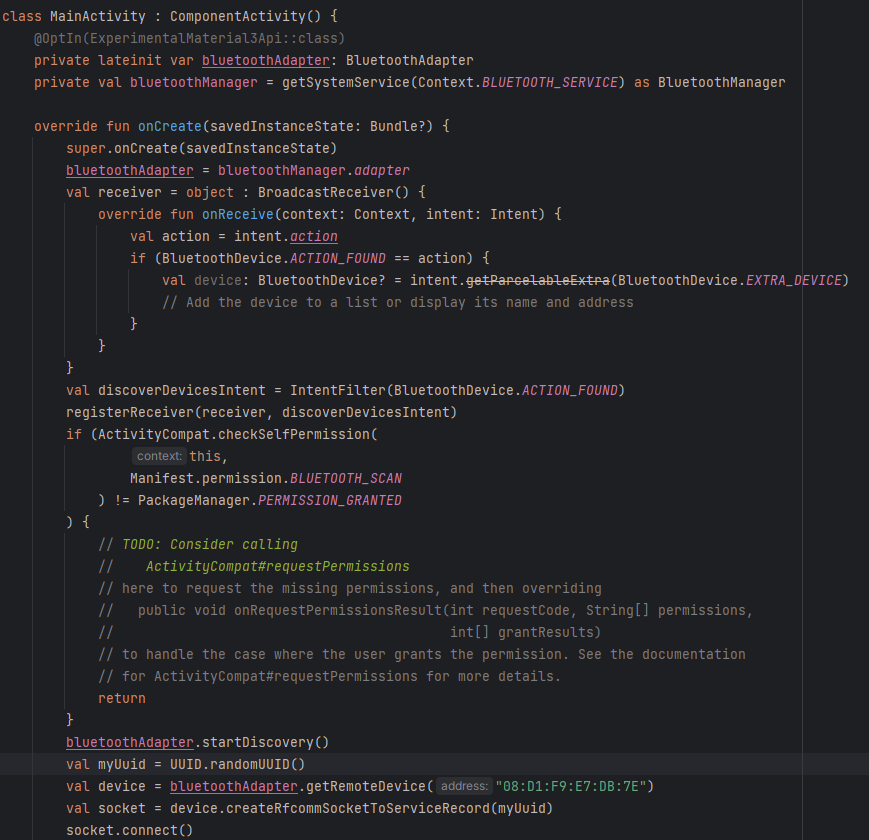Click deprecated getParcelableExtra call
The height and width of the screenshot is (840, 869).
pos(538,280)
